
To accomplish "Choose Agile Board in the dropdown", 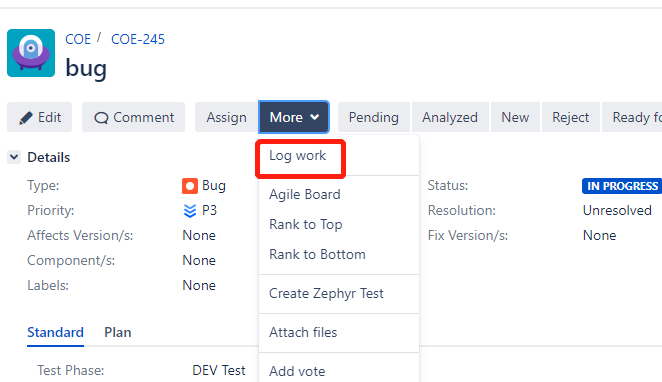I will (304, 195).
